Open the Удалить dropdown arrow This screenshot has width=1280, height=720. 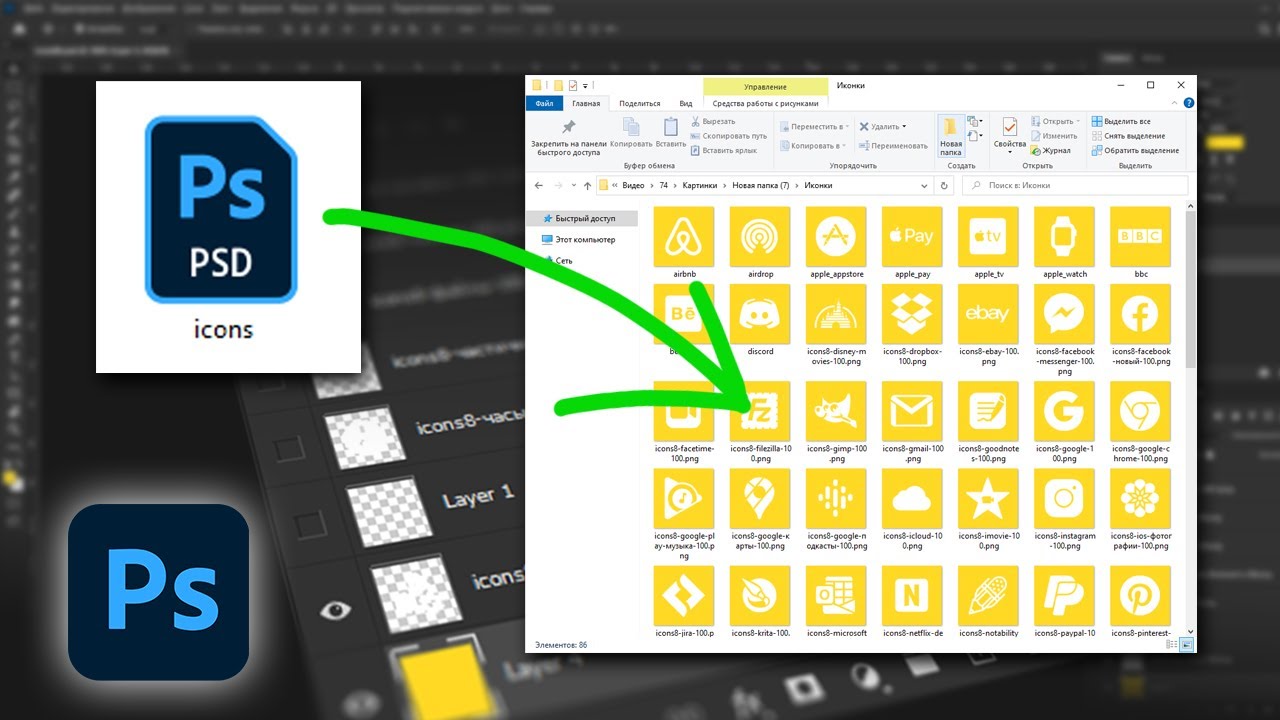coord(904,127)
